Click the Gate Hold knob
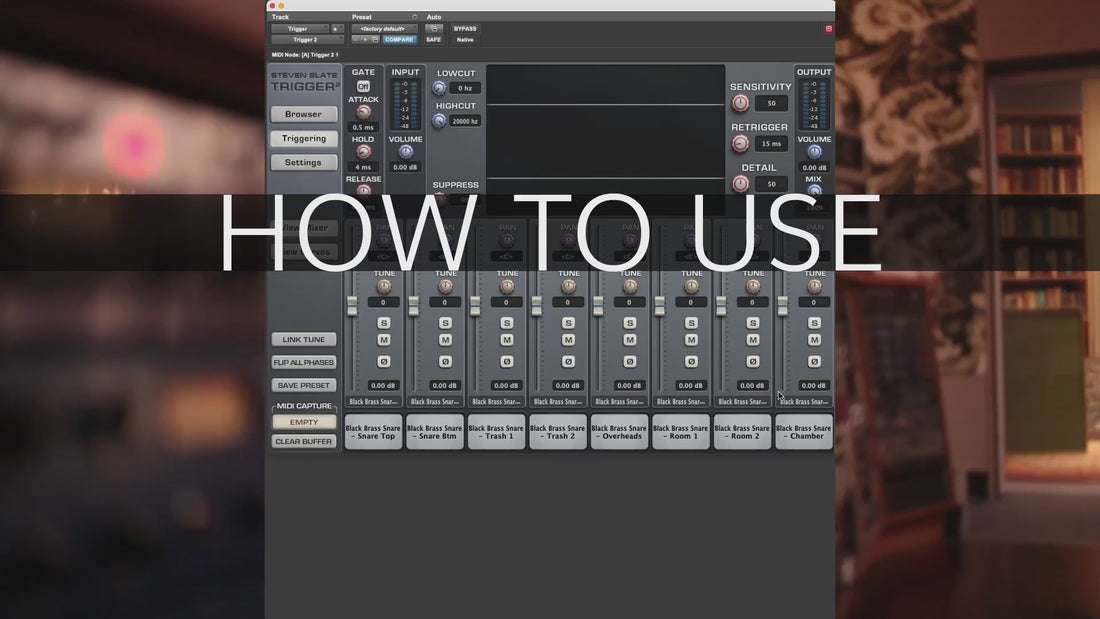This screenshot has width=1100, height=619. coord(363,152)
